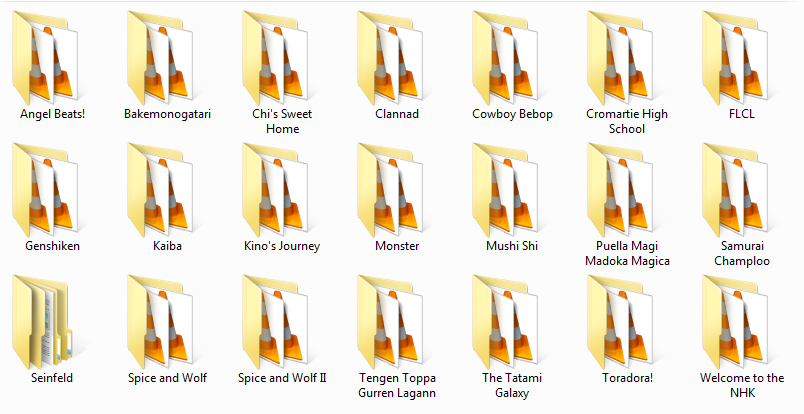This screenshot has width=804, height=414.
Task: Click the "Chi's Sweet Home" name label
Action: [x=282, y=121]
